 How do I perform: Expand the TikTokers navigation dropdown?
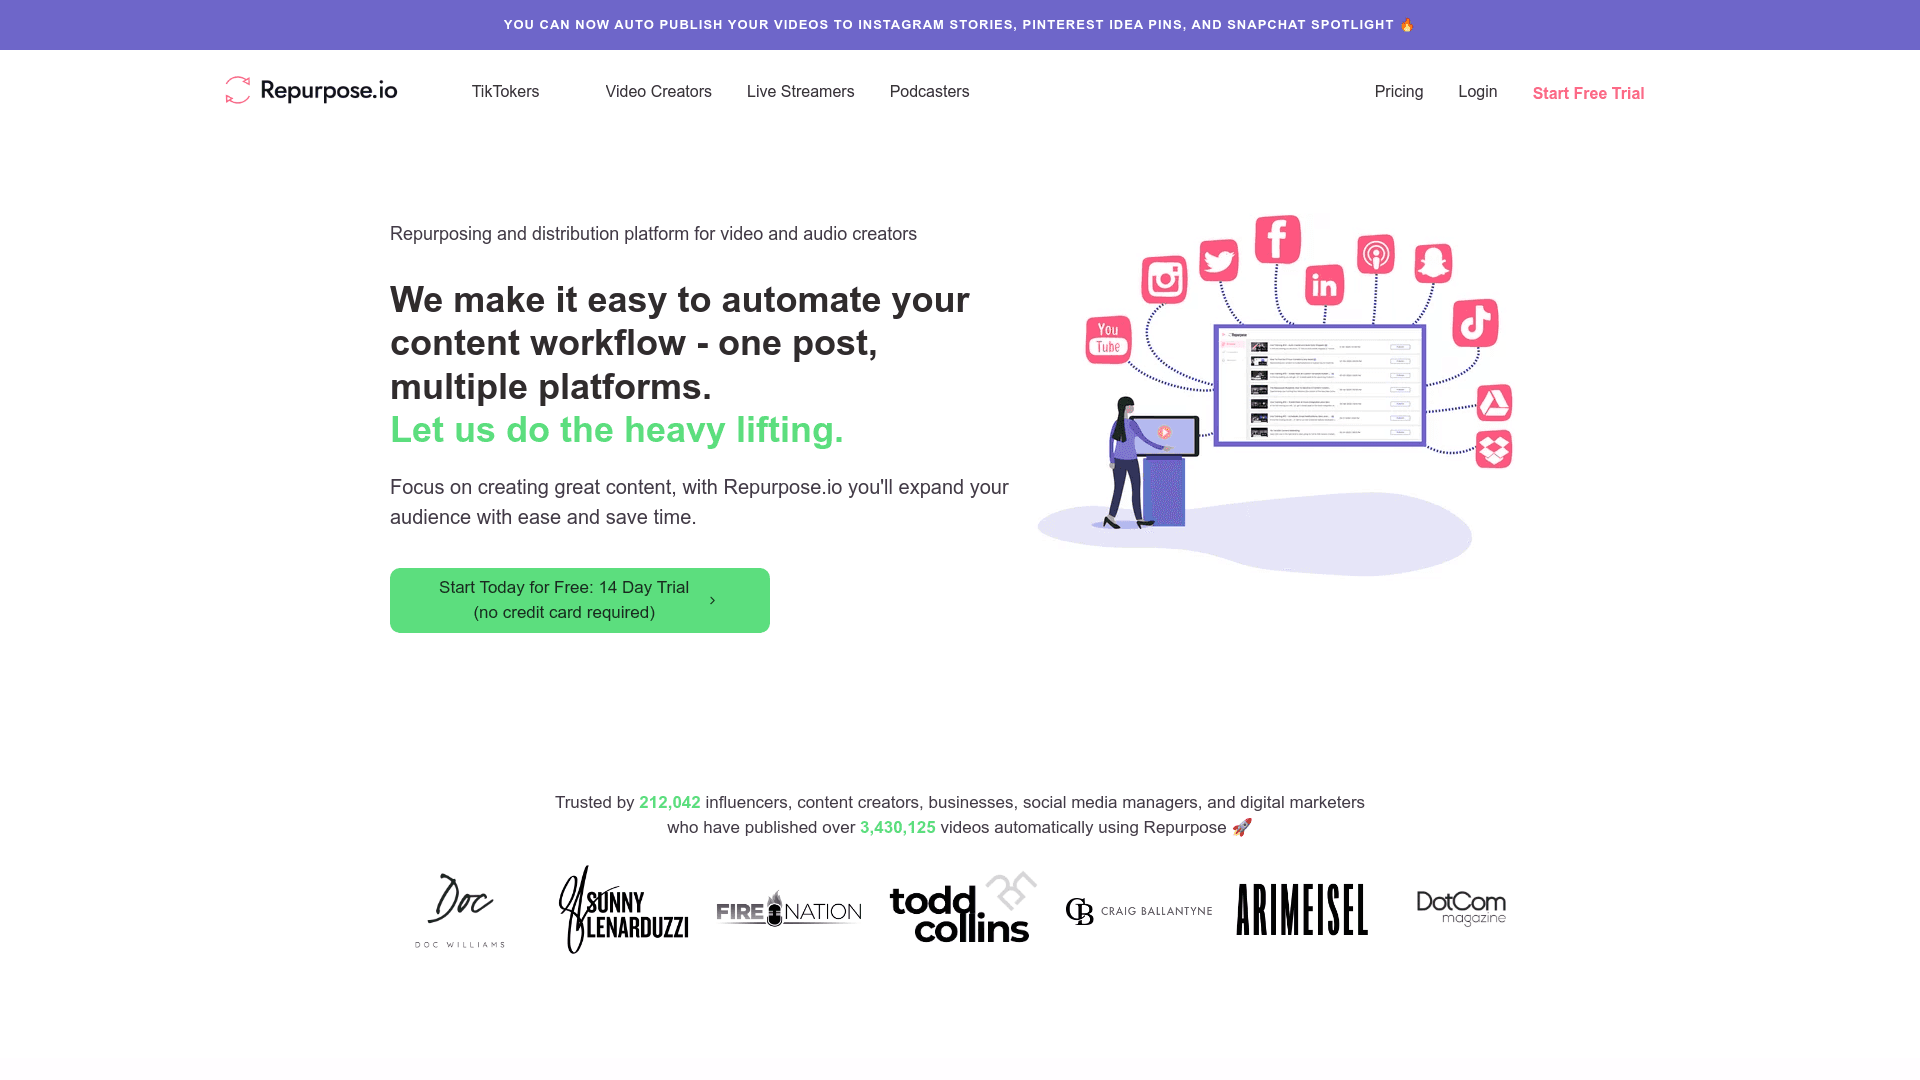tap(505, 91)
